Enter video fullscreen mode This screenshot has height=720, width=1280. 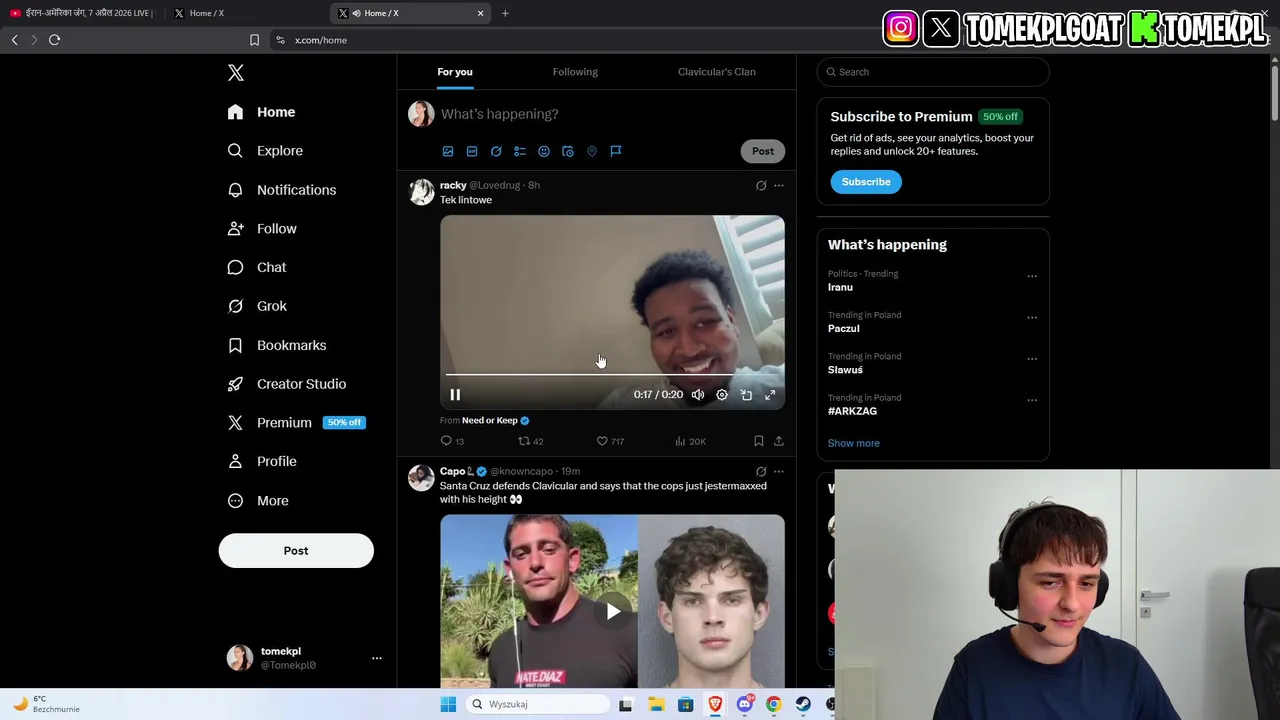click(770, 395)
